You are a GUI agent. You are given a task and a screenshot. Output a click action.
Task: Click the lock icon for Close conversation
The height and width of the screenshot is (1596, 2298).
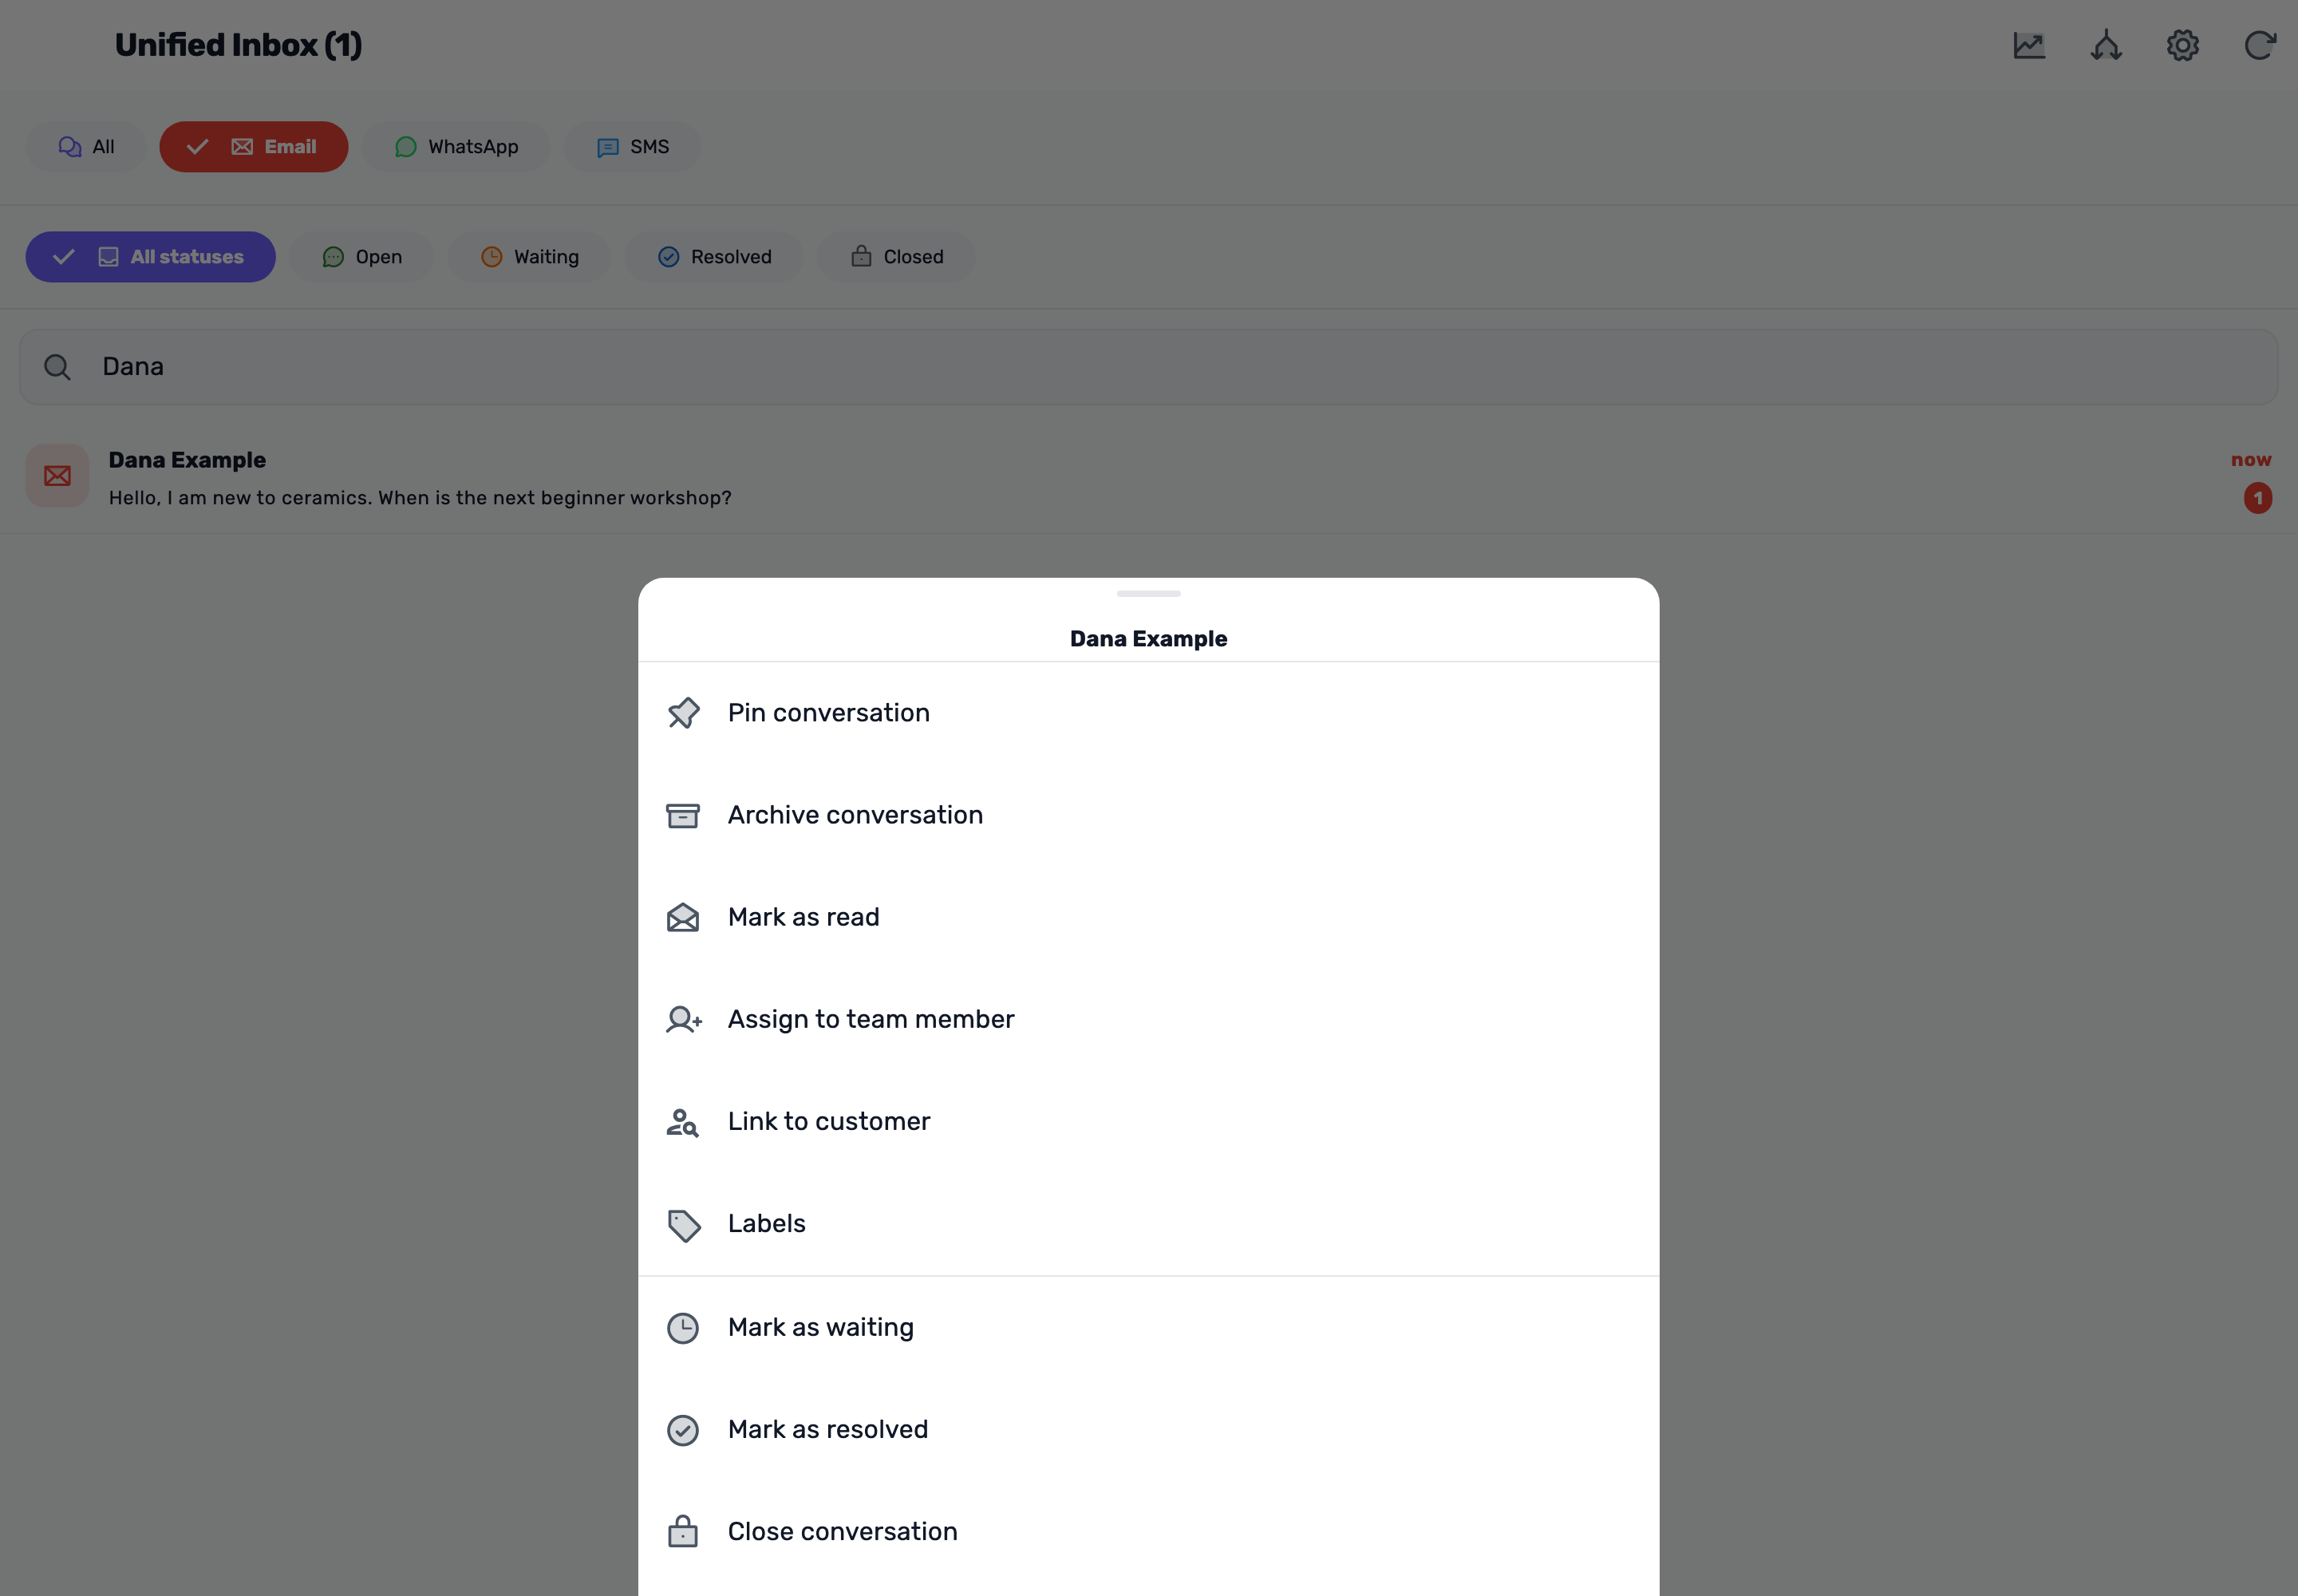pos(683,1531)
